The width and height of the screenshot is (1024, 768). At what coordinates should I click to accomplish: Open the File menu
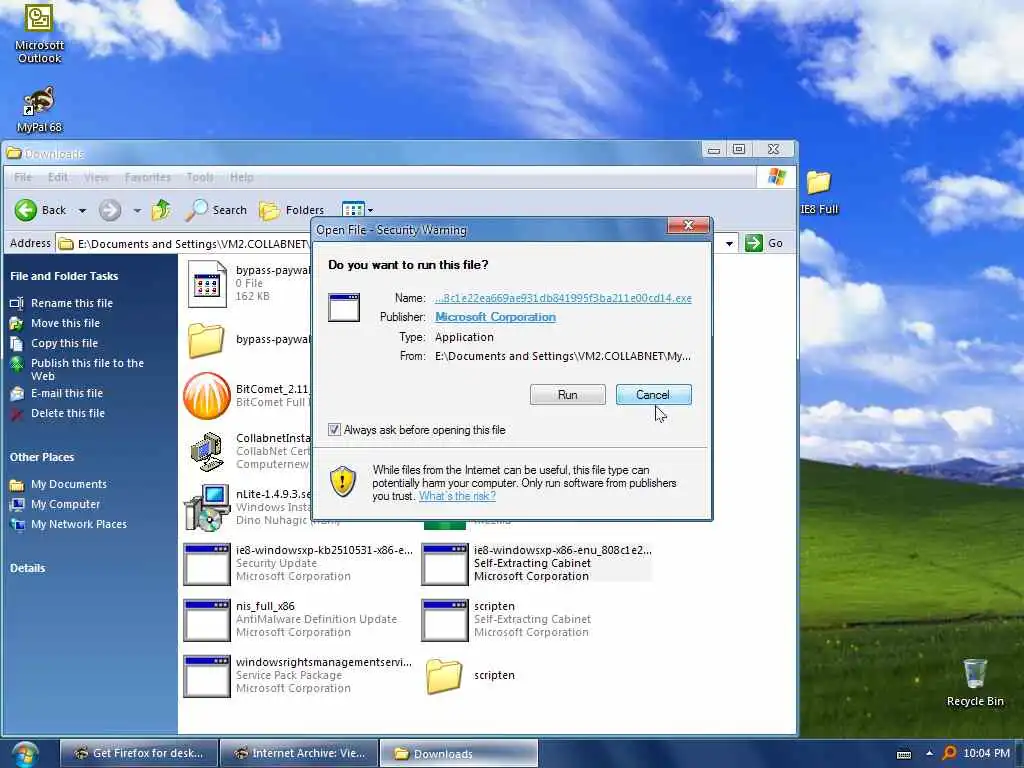[23, 177]
